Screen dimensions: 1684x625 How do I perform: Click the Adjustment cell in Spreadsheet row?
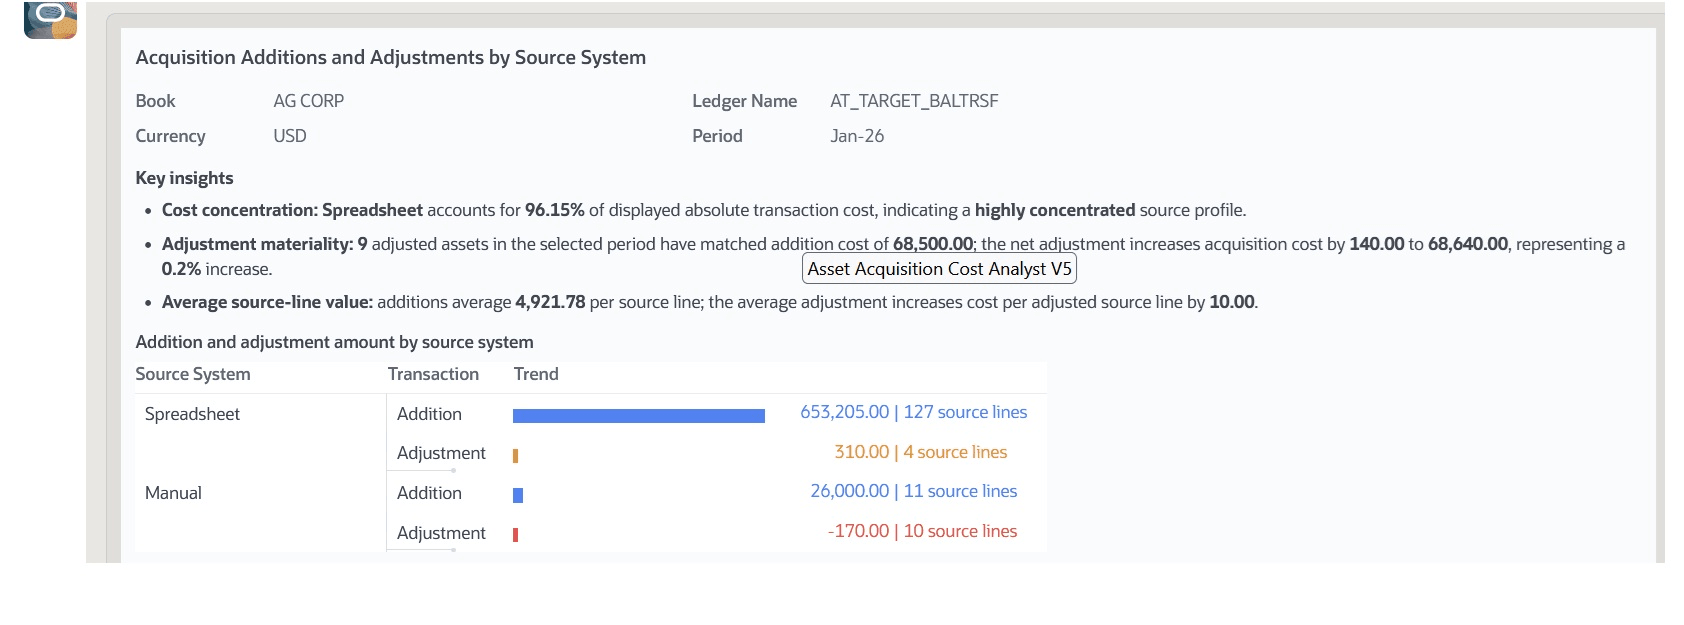(x=441, y=453)
